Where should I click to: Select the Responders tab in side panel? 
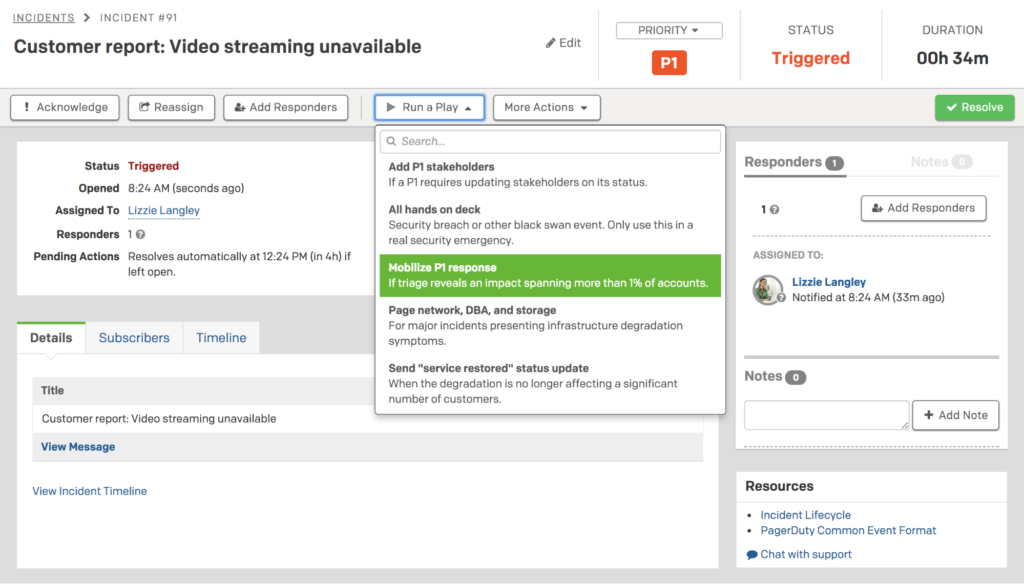pyautogui.click(x=795, y=162)
